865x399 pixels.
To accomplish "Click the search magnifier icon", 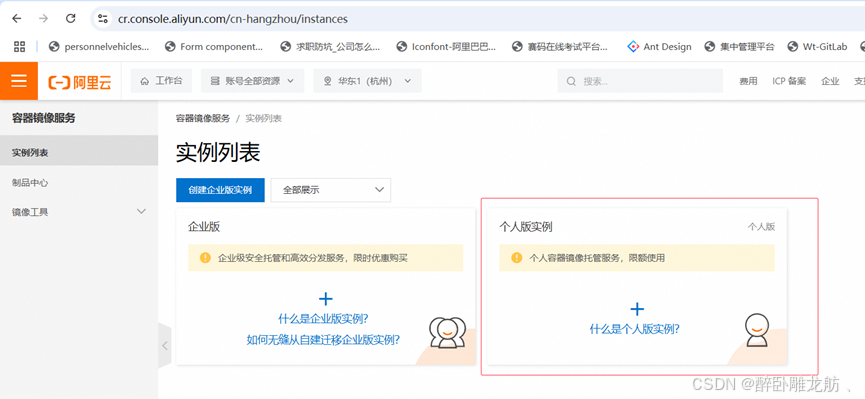I will 572,82.
